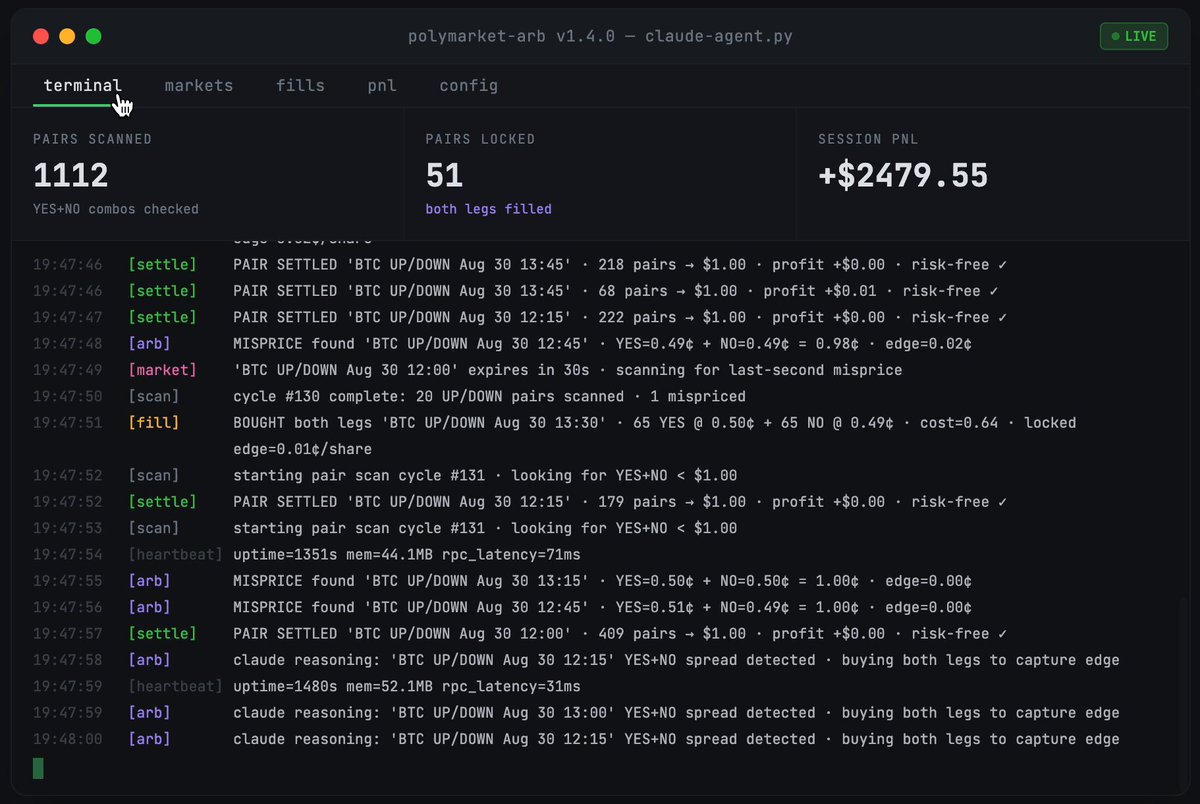Open the fills tab
The image size is (1200, 804).
pos(300,86)
